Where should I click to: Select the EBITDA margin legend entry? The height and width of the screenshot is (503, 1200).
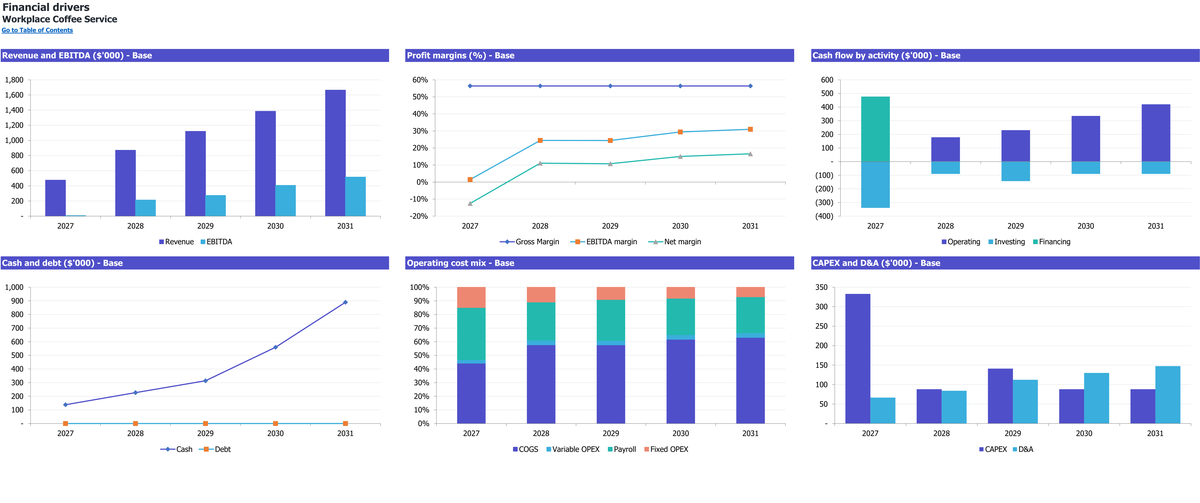click(606, 242)
